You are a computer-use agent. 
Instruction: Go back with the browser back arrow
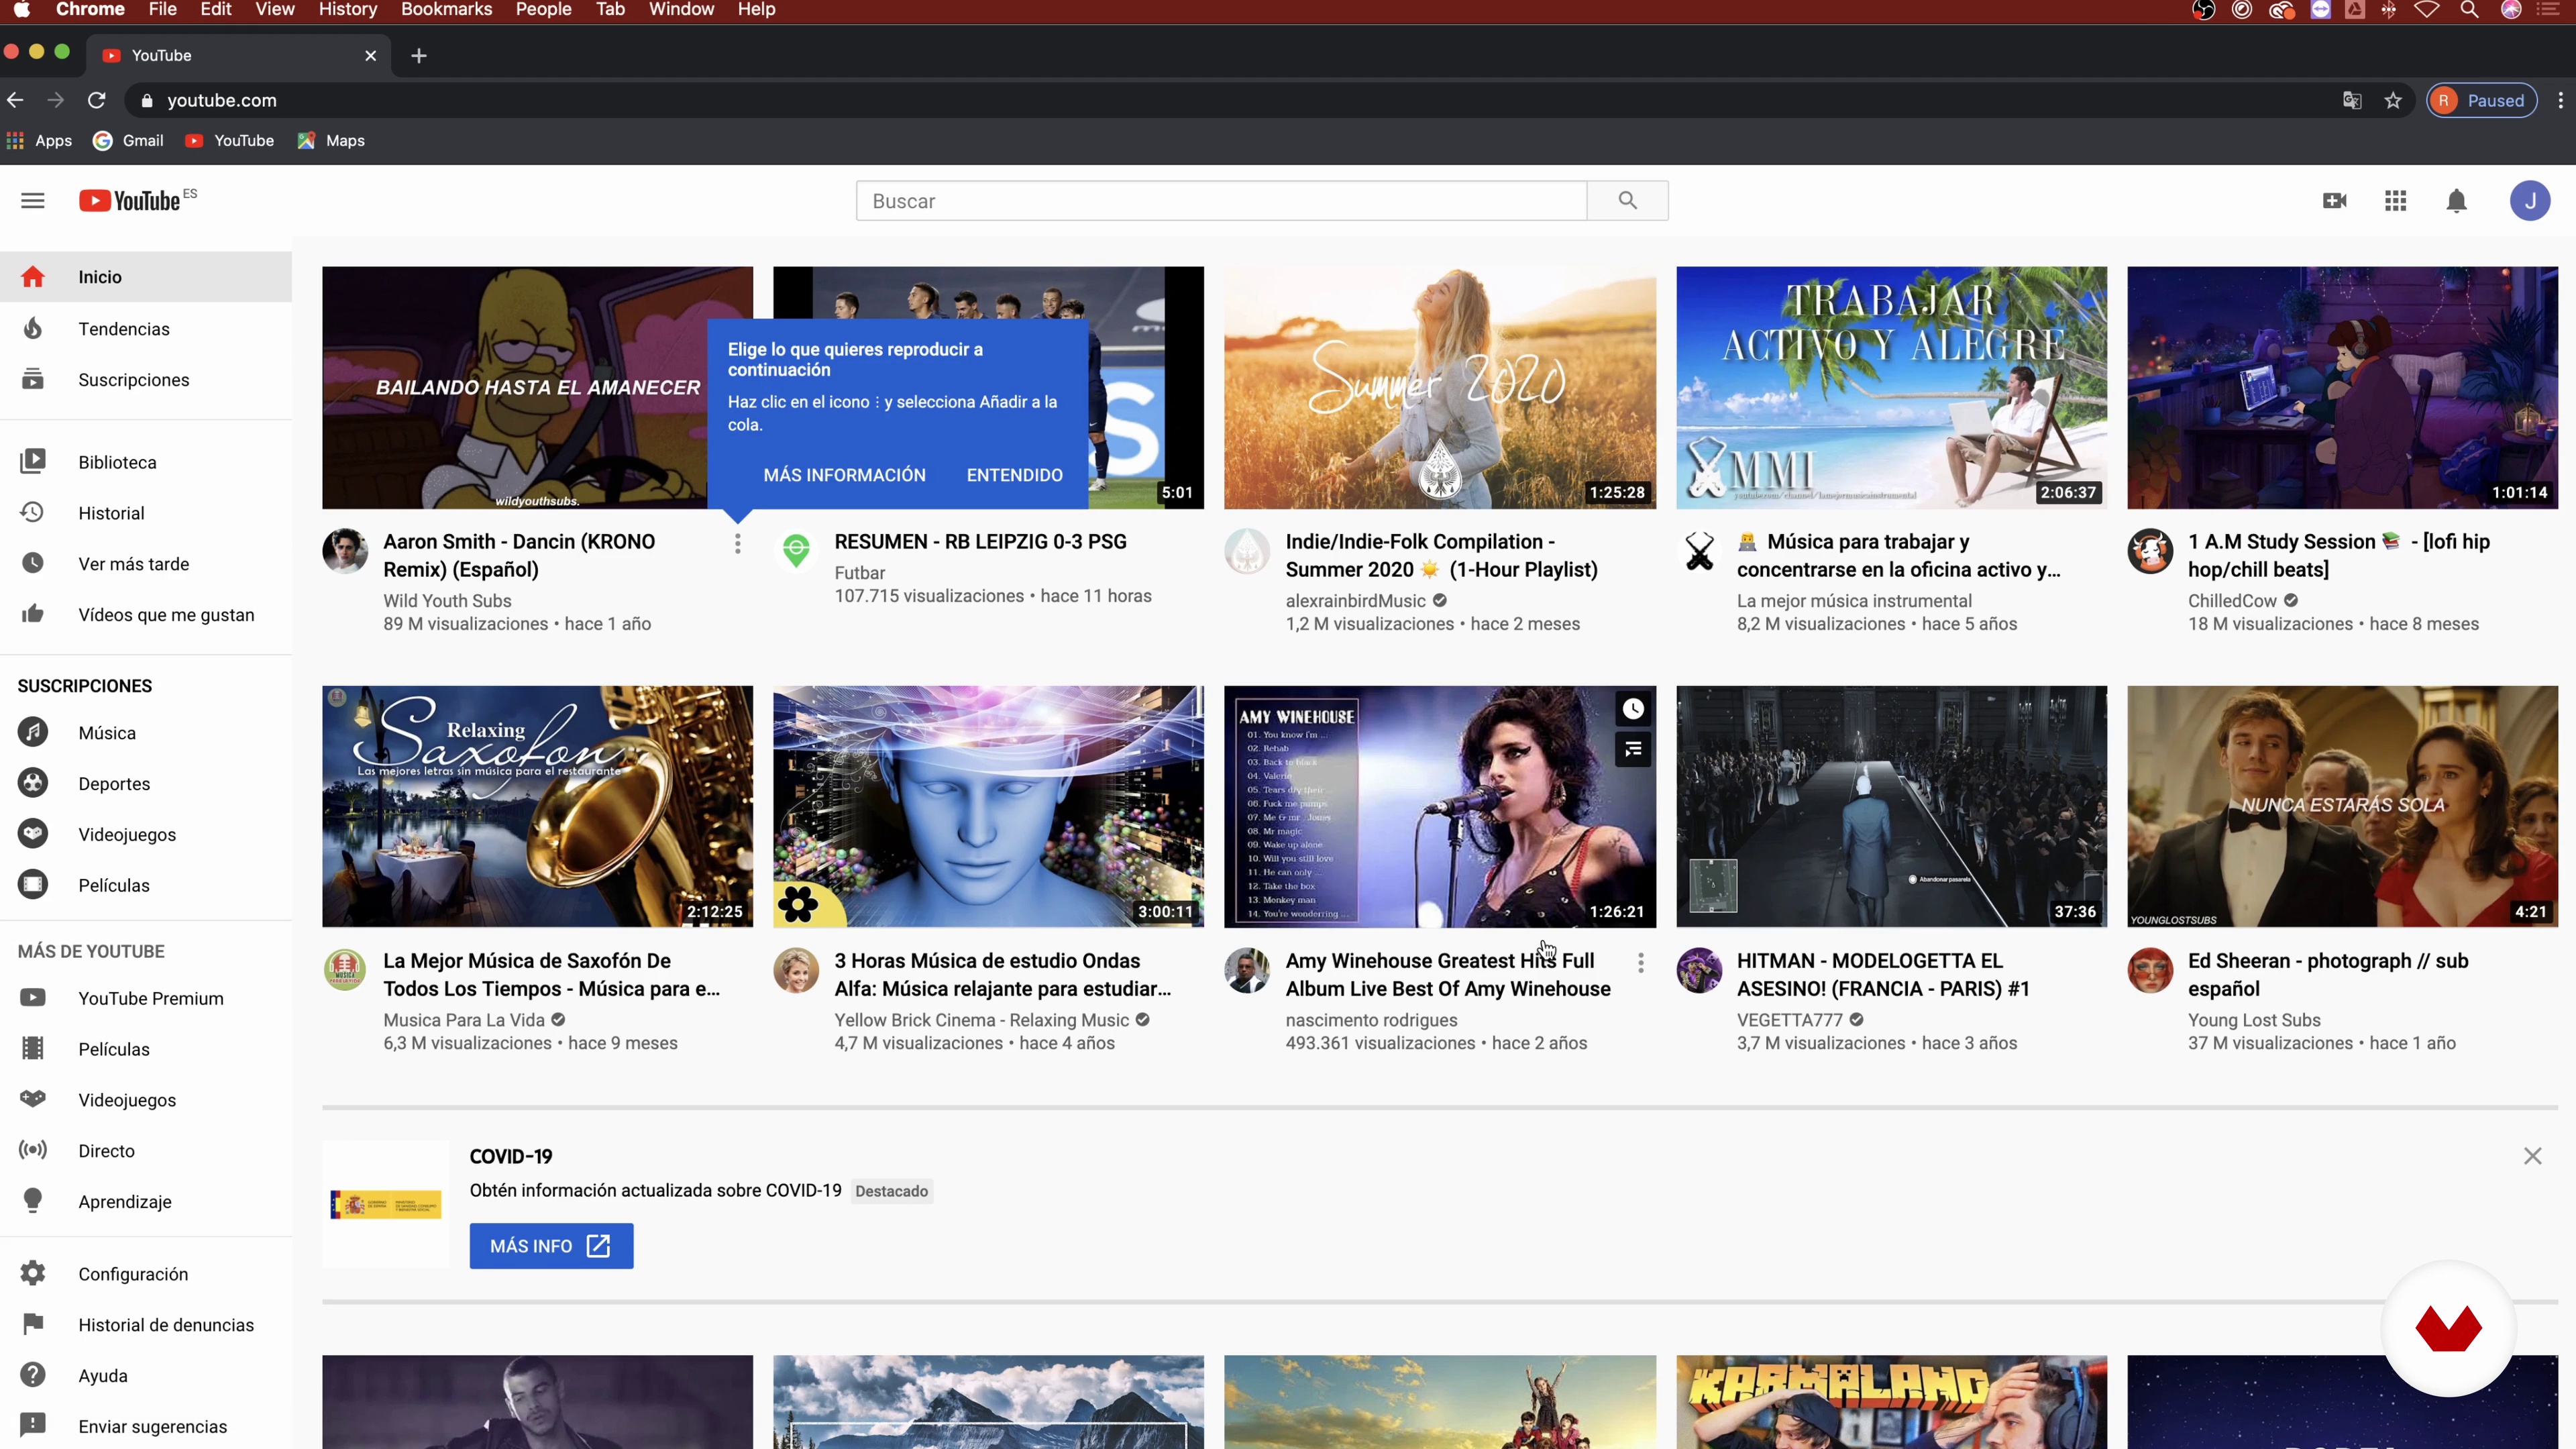tap(15, 100)
